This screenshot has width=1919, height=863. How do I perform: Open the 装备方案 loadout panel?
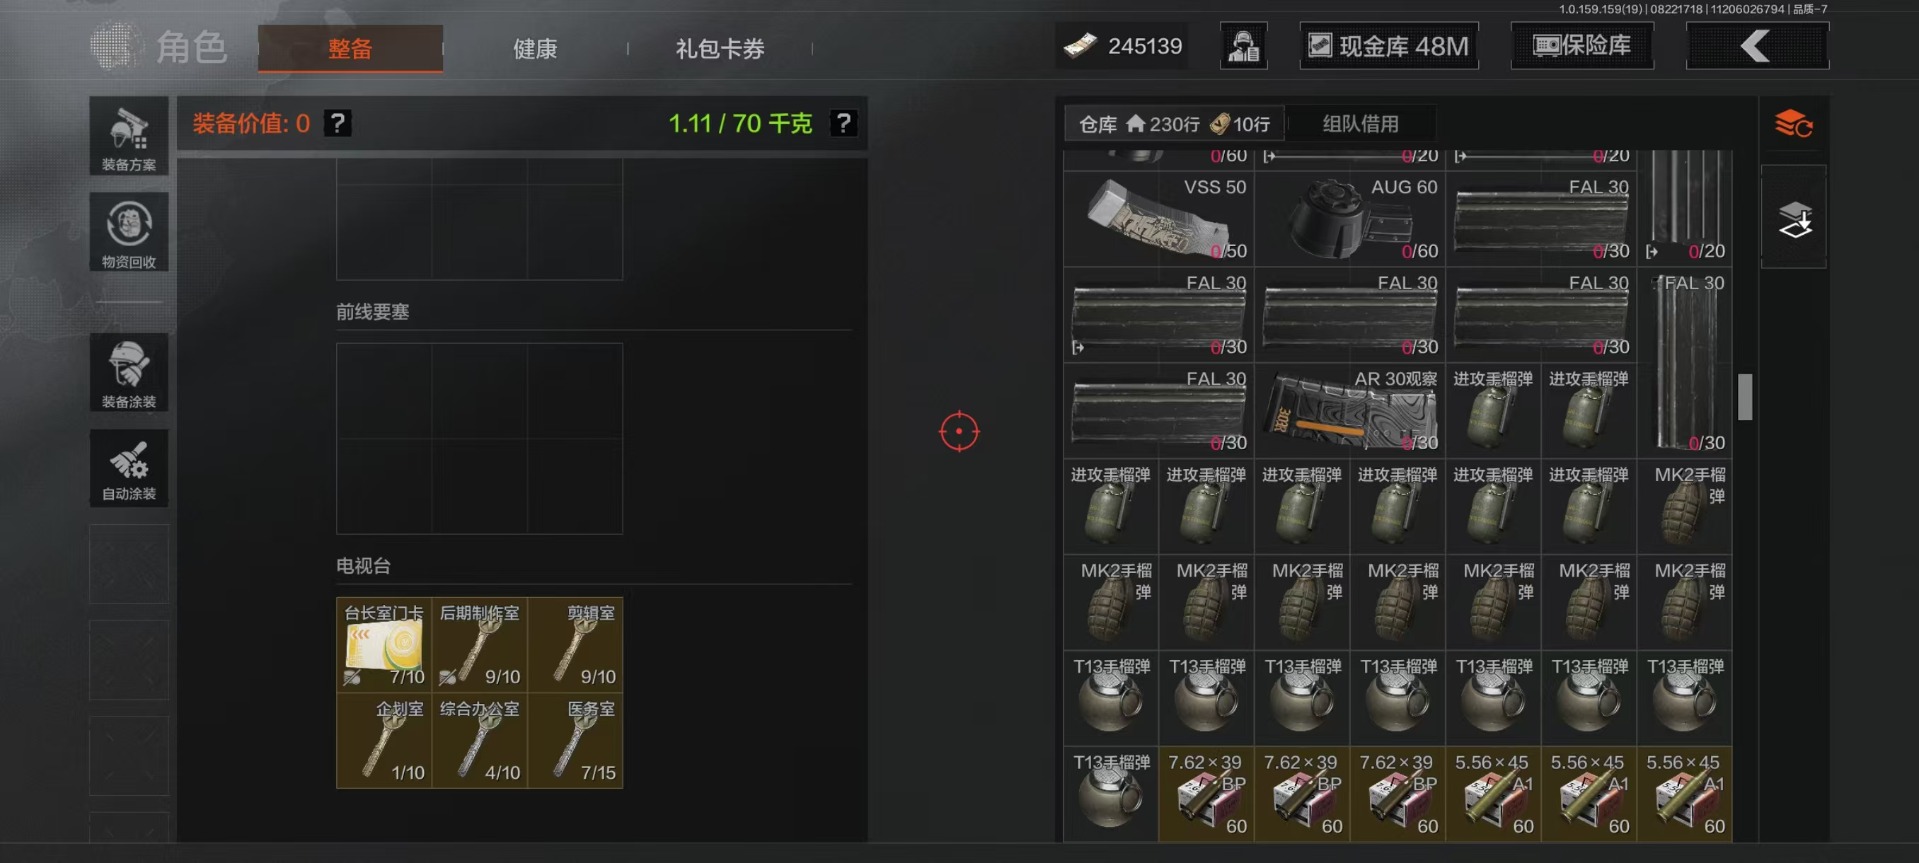pyautogui.click(x=129, y=137)
